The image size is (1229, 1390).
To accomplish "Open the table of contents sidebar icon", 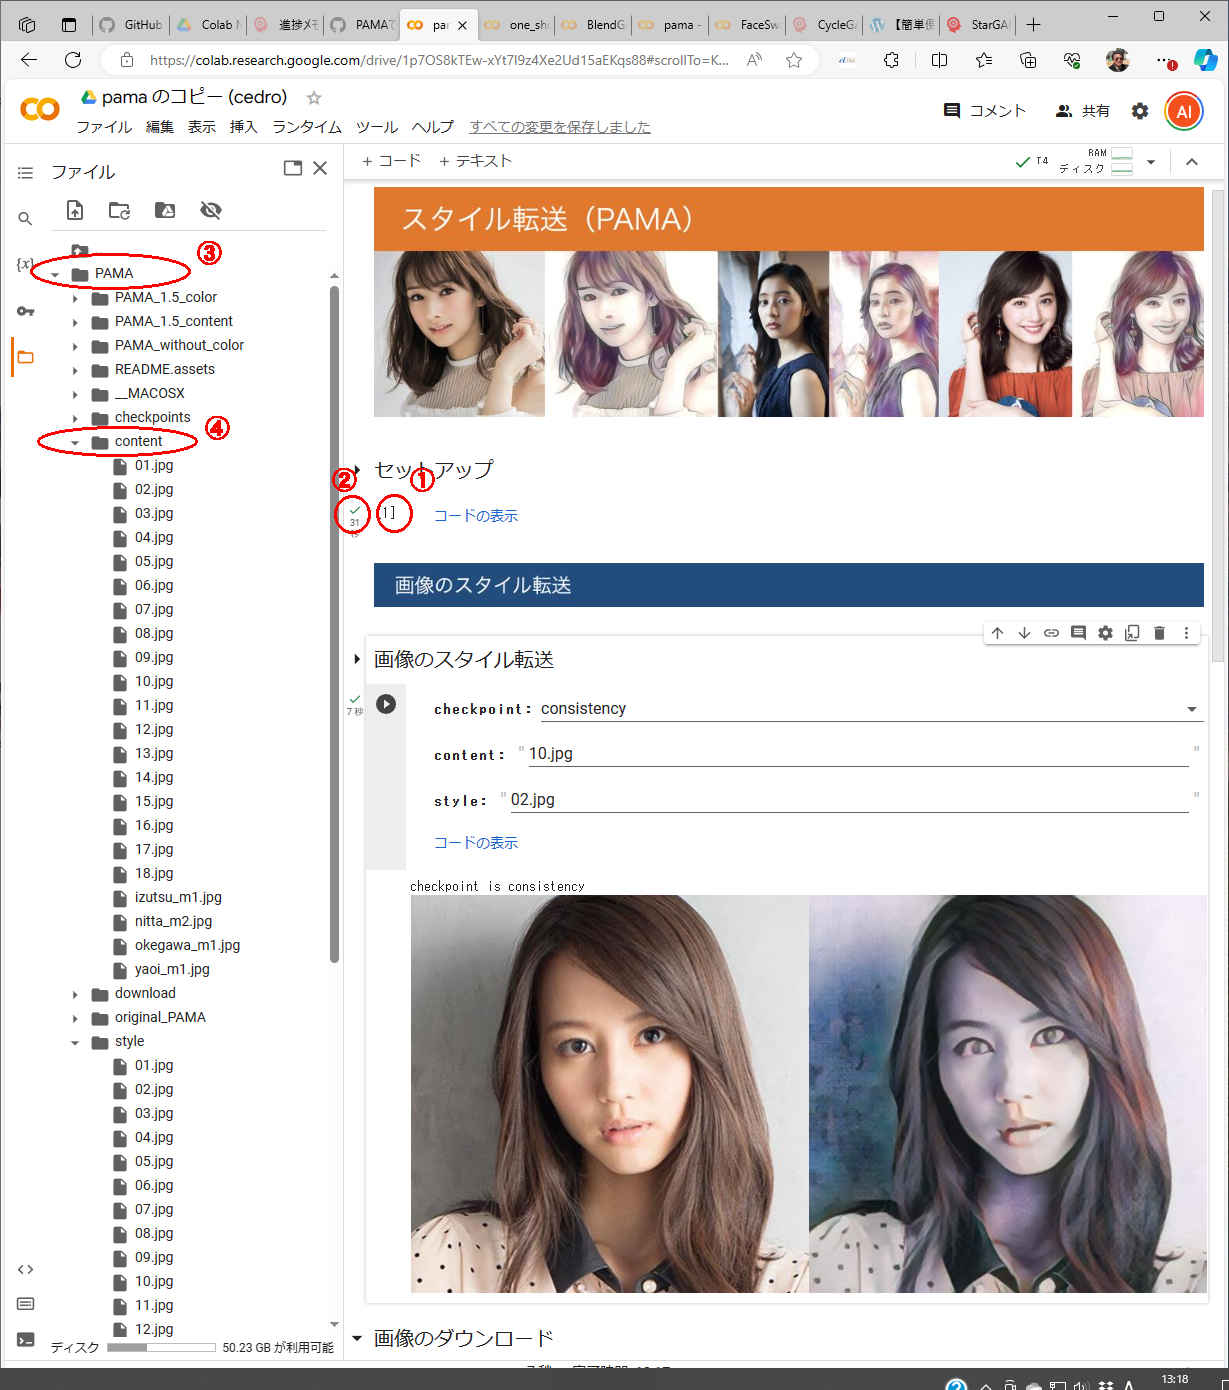I will (25, 173).
